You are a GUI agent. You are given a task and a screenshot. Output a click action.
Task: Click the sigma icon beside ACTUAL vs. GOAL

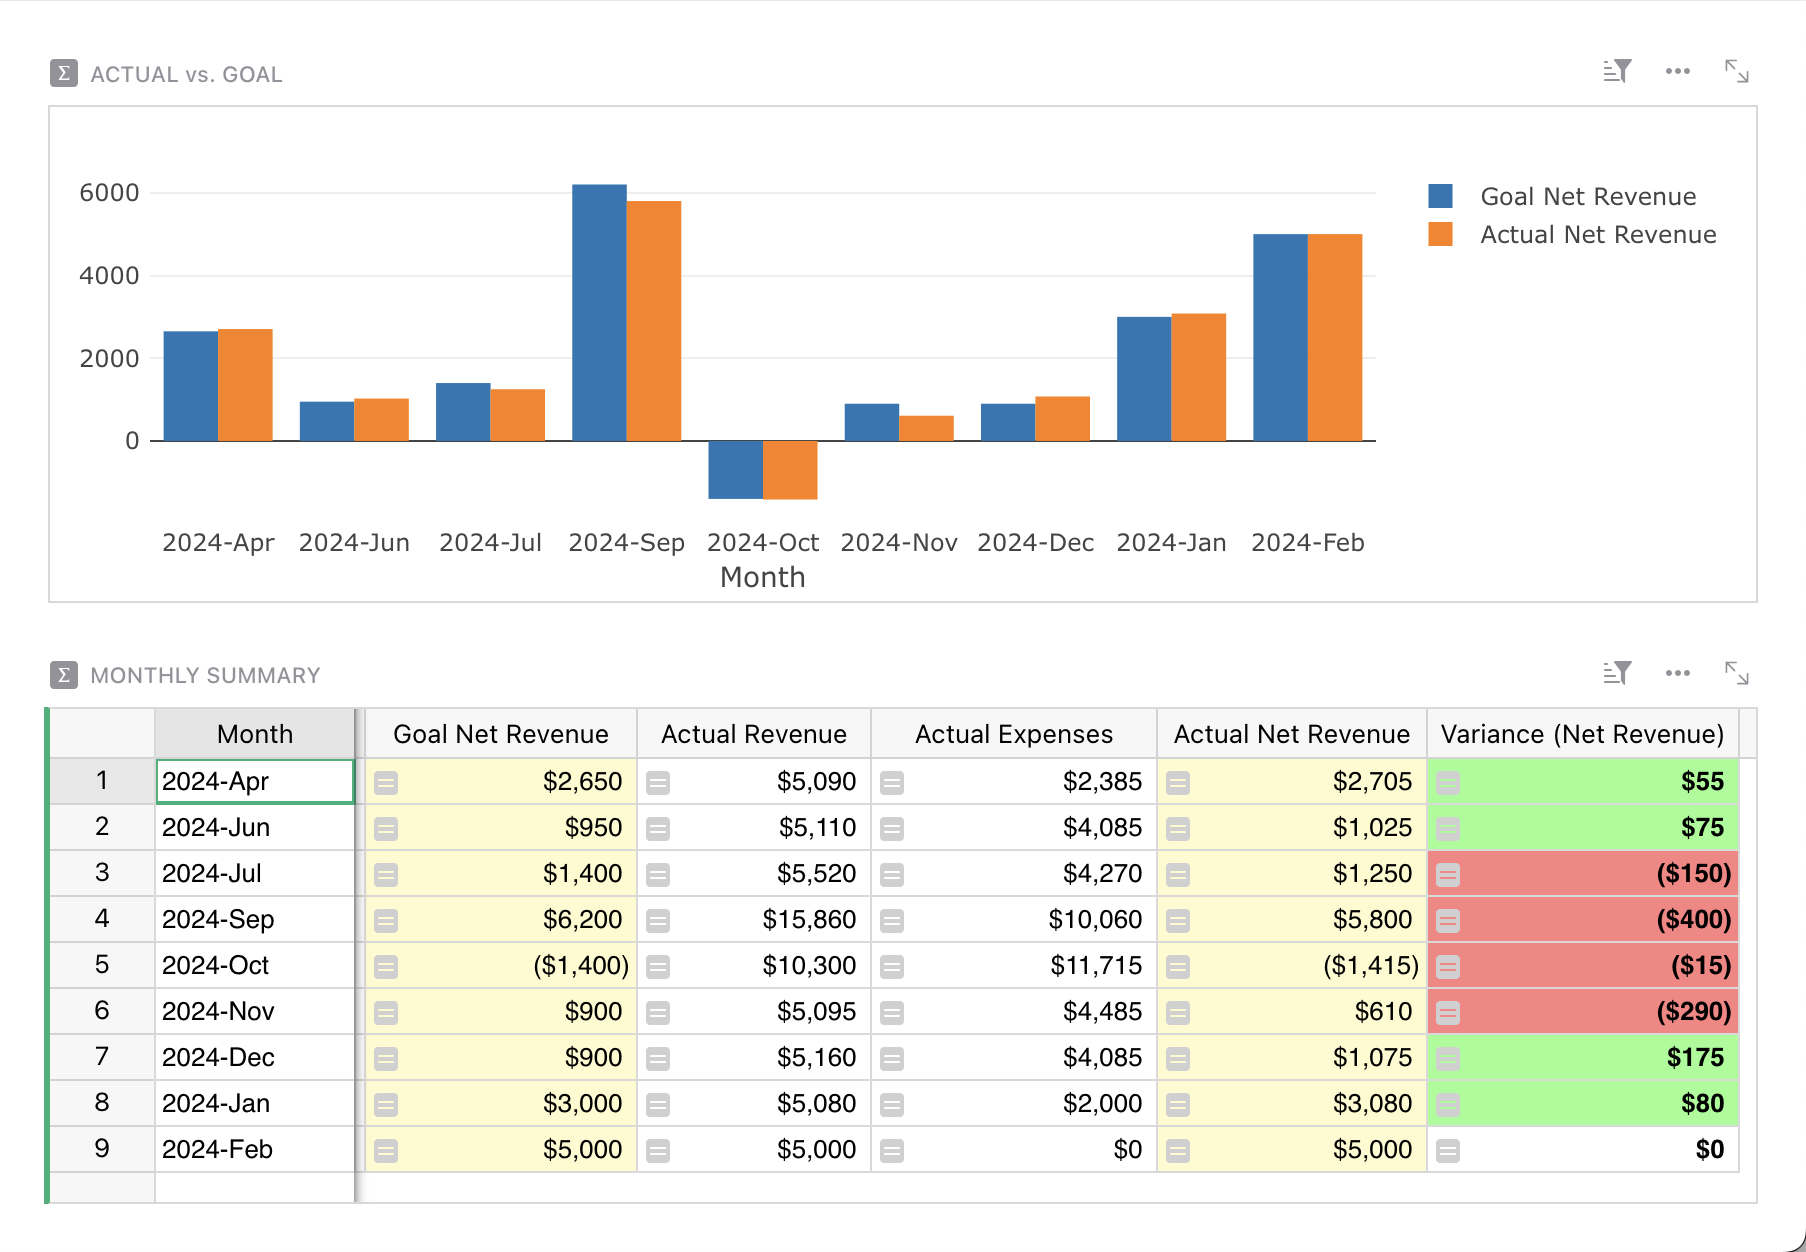[62, 72]
